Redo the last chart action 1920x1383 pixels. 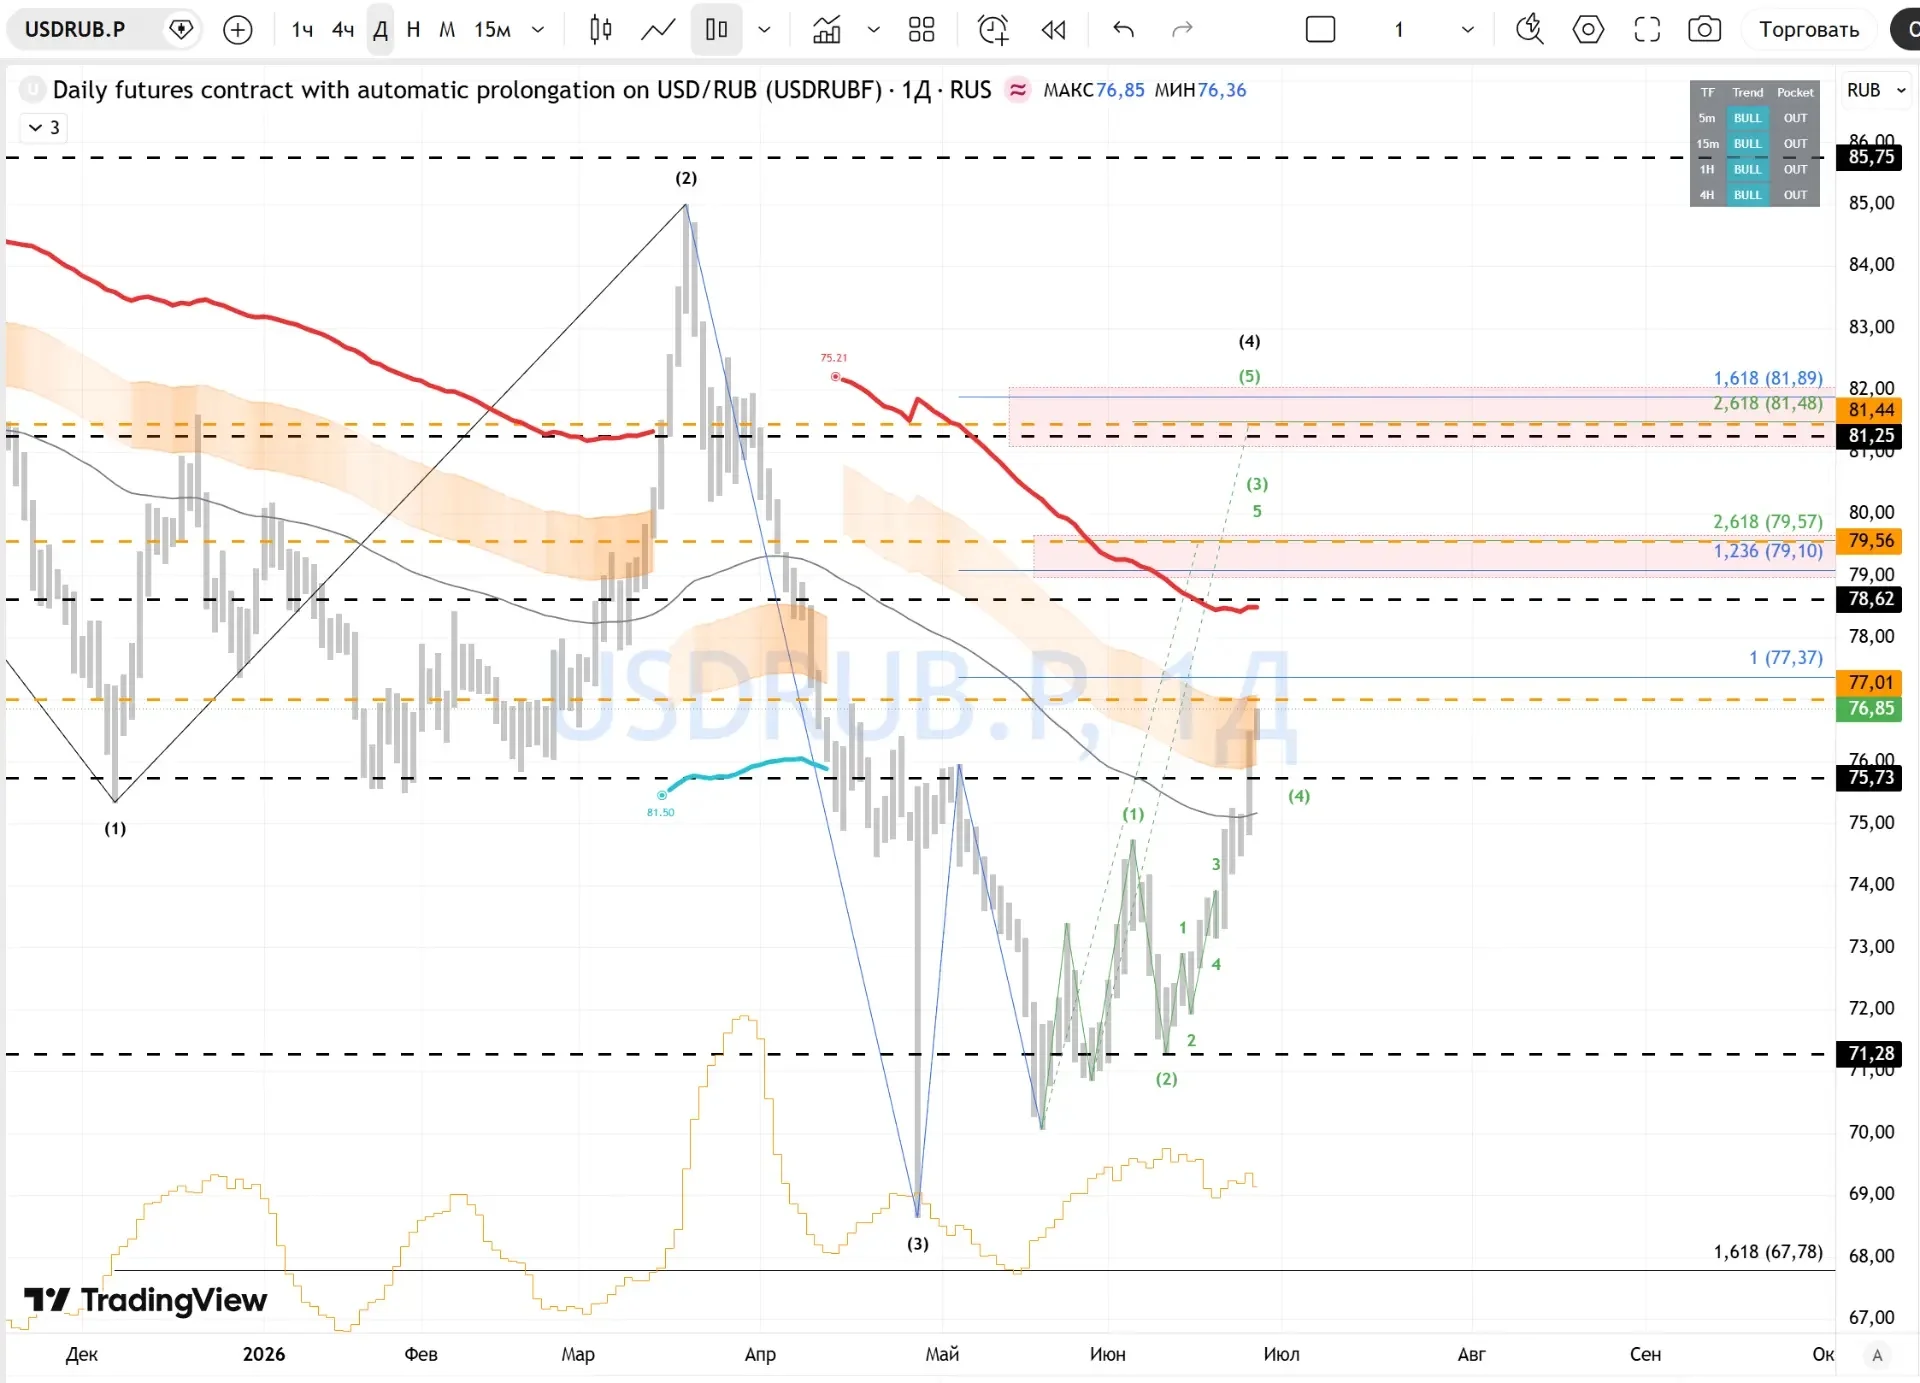point(1182,30)
